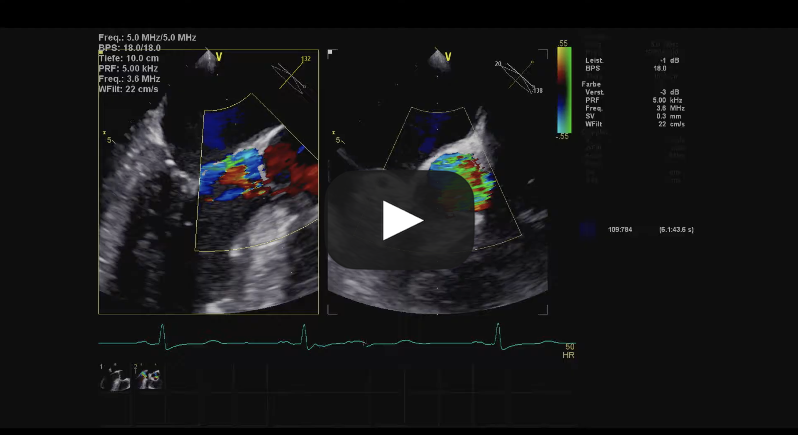Click the left color Doppler flow image
The width and height of the screenshot is (798, 435).
pyautogui.click(x=255, y=175)
